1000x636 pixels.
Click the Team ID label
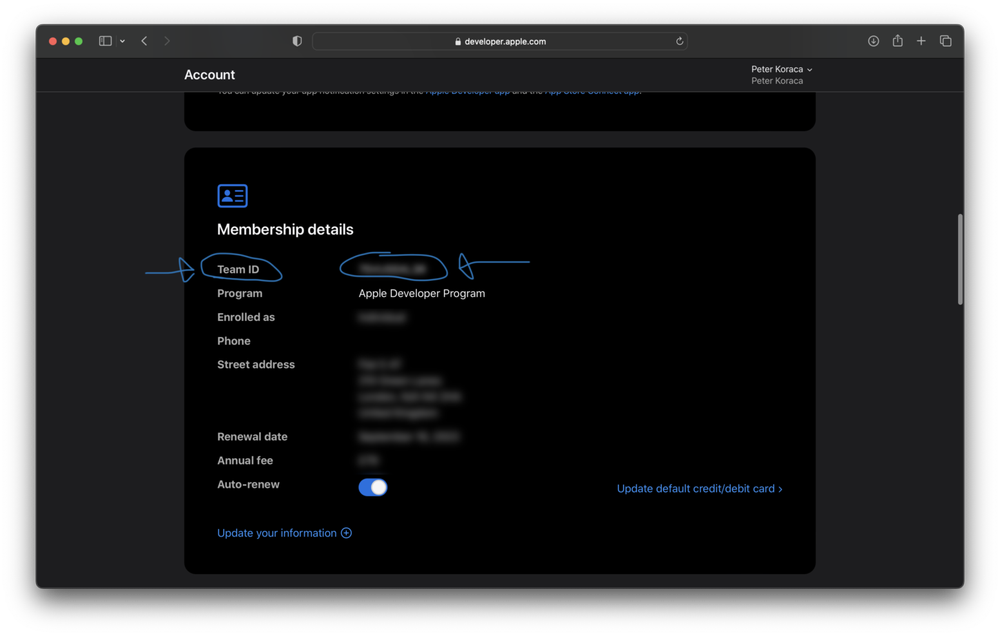tap(238, 269)
